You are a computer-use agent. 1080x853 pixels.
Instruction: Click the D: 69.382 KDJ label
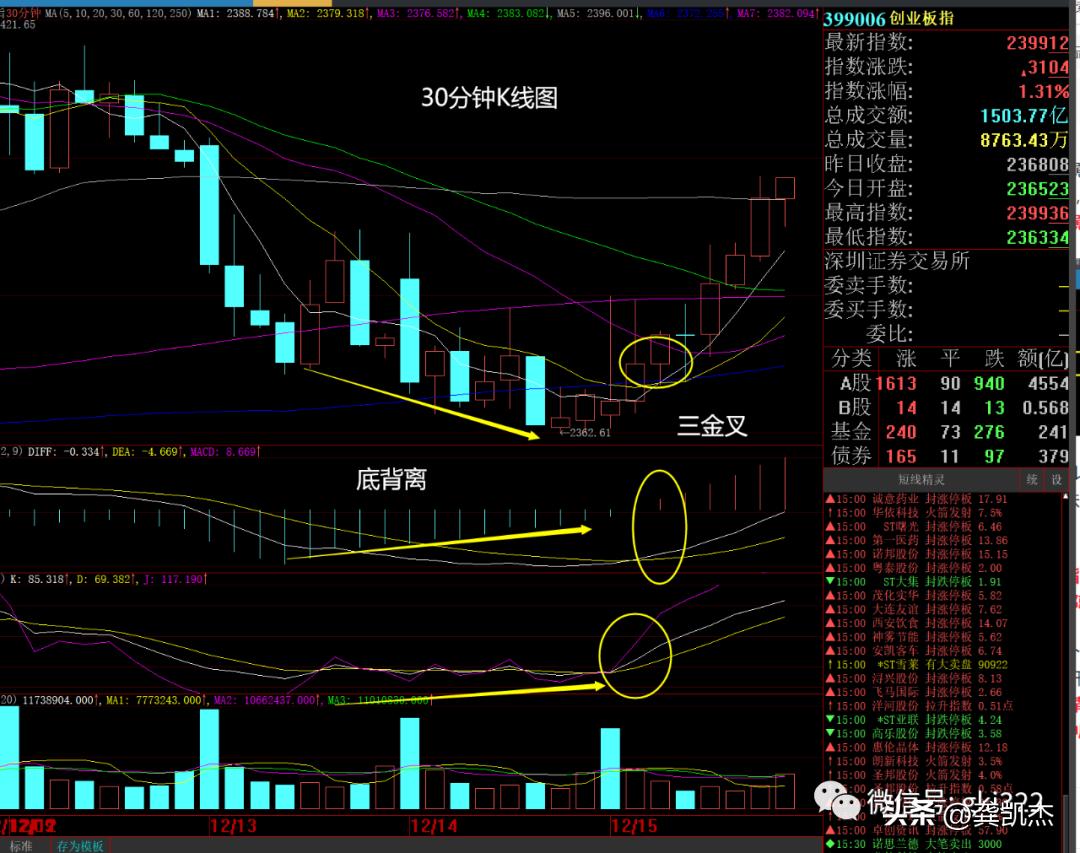(x=106, y=579)
